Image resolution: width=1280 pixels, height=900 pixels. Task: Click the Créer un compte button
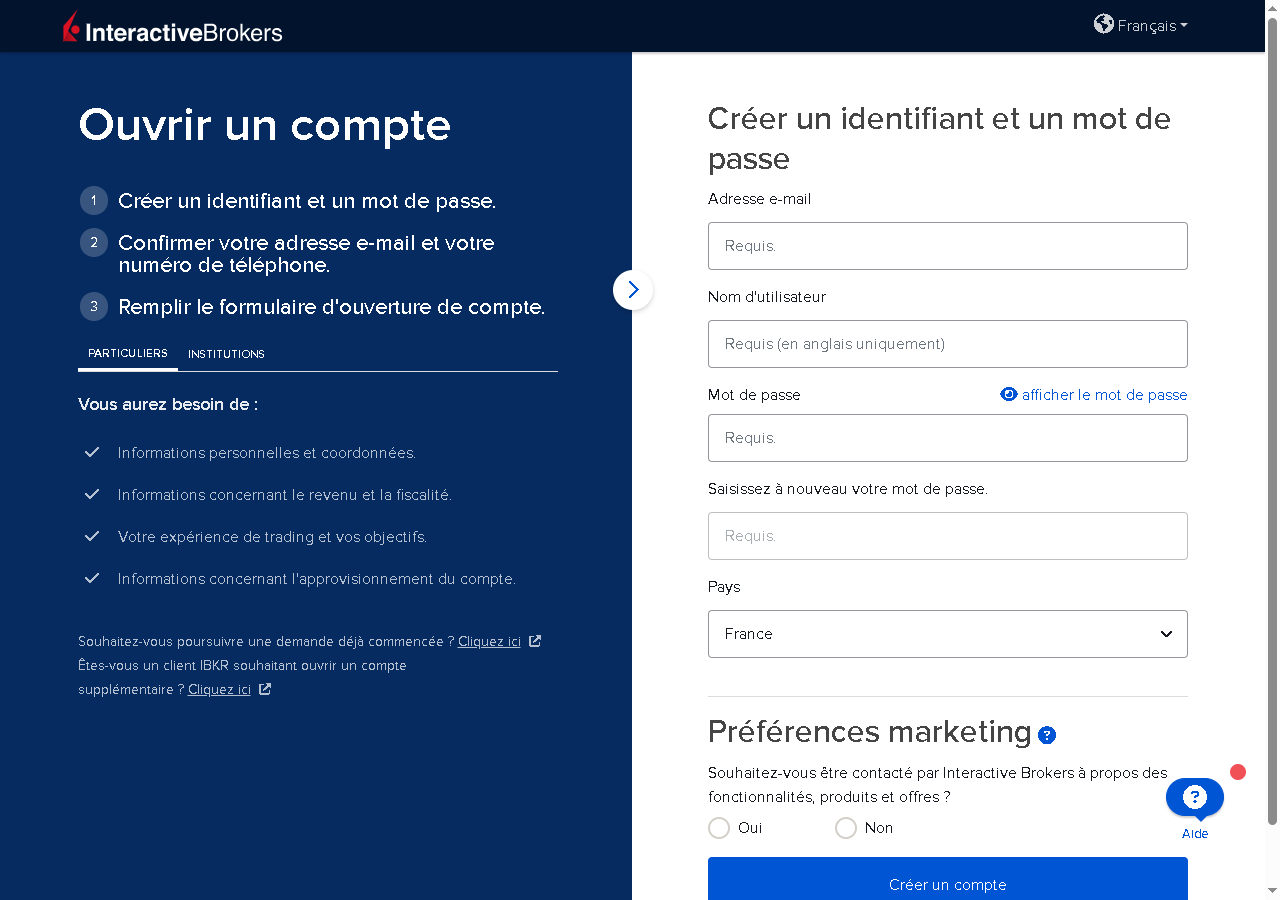pyautogui.click(x=948, y=879)
